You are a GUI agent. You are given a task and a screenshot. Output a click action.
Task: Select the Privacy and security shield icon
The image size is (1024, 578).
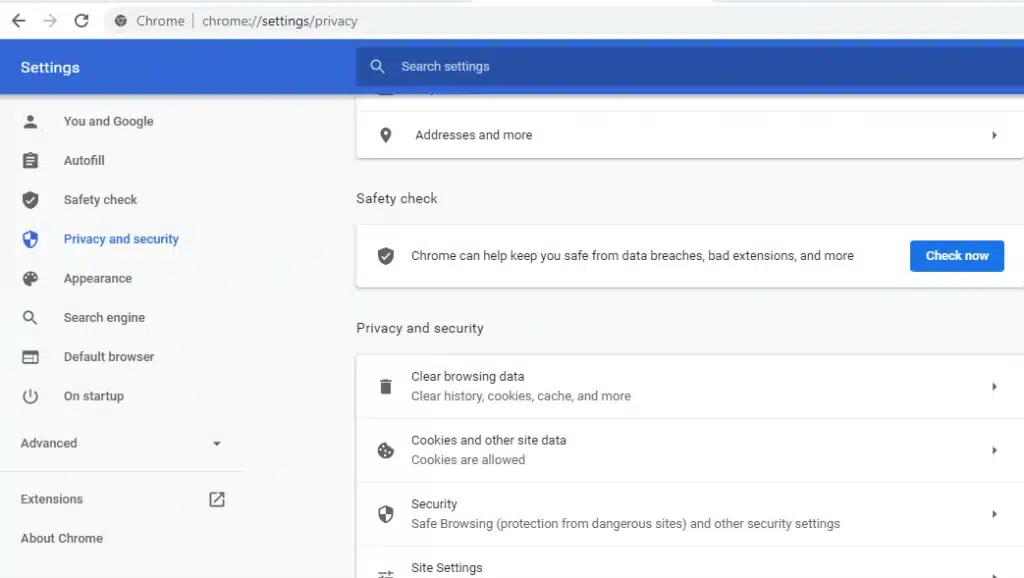(x=31, y=239)
